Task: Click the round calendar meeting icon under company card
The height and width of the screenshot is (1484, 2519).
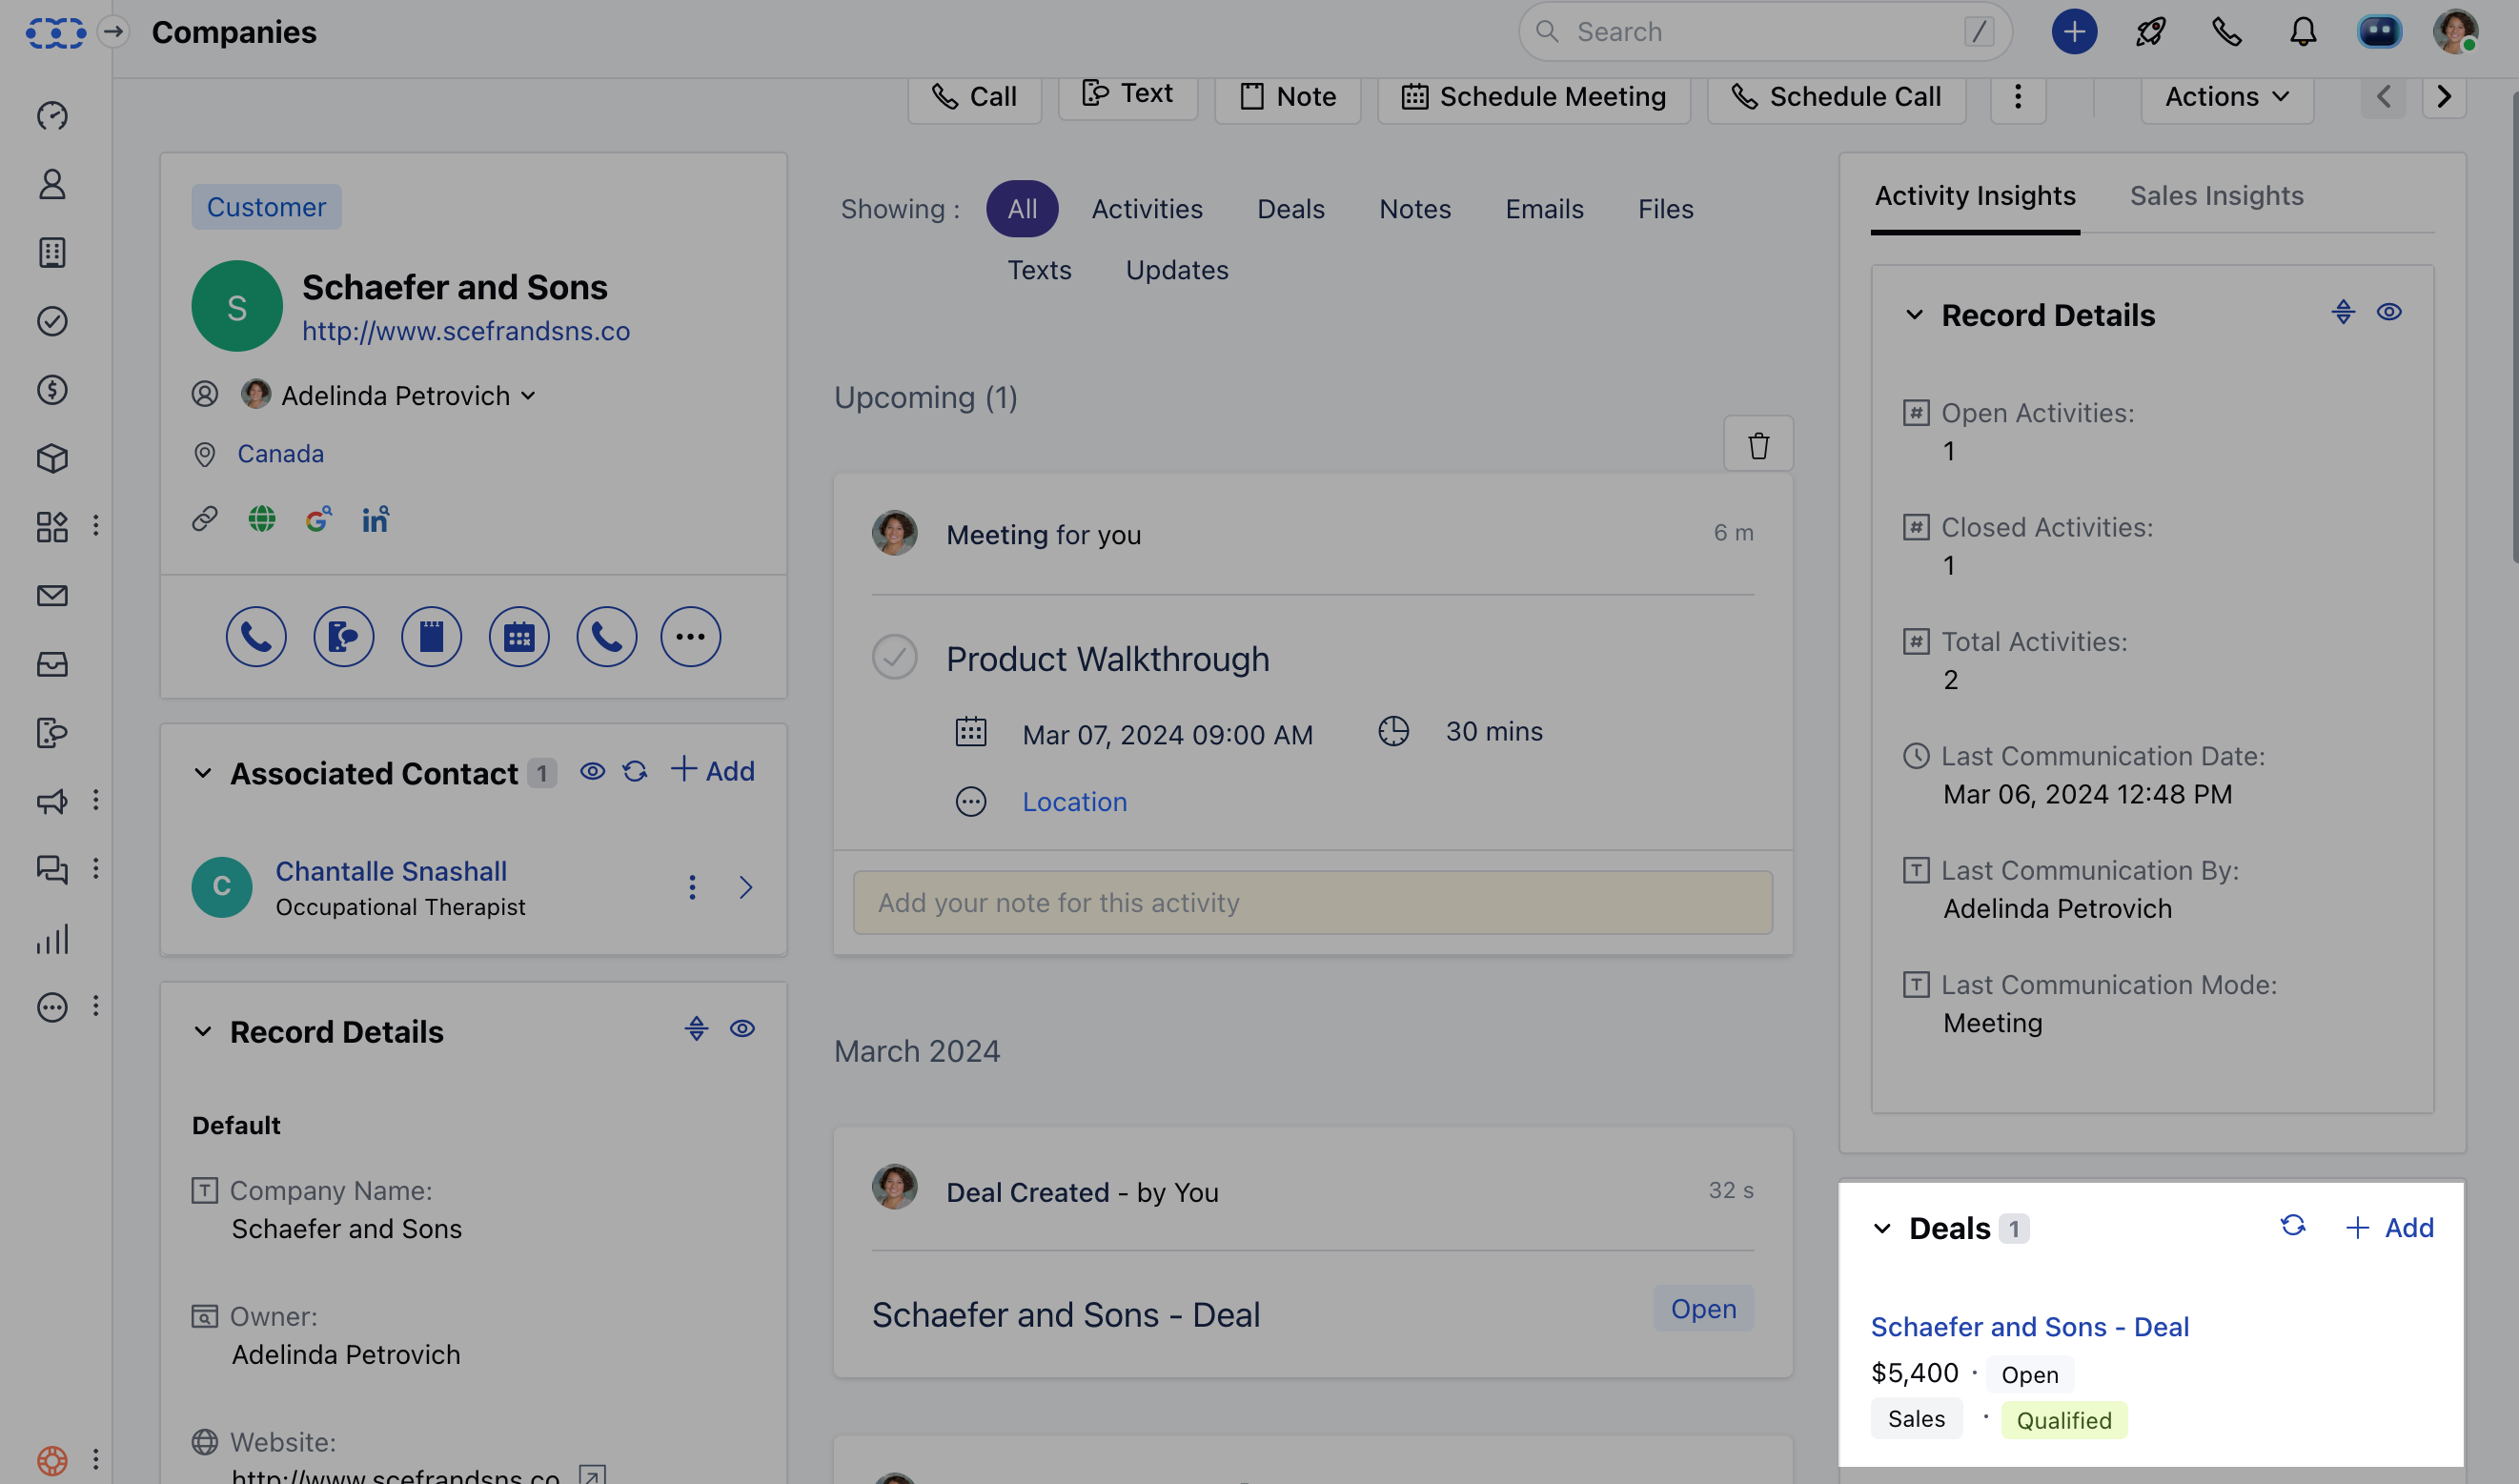Action: [x=519, y=637]
